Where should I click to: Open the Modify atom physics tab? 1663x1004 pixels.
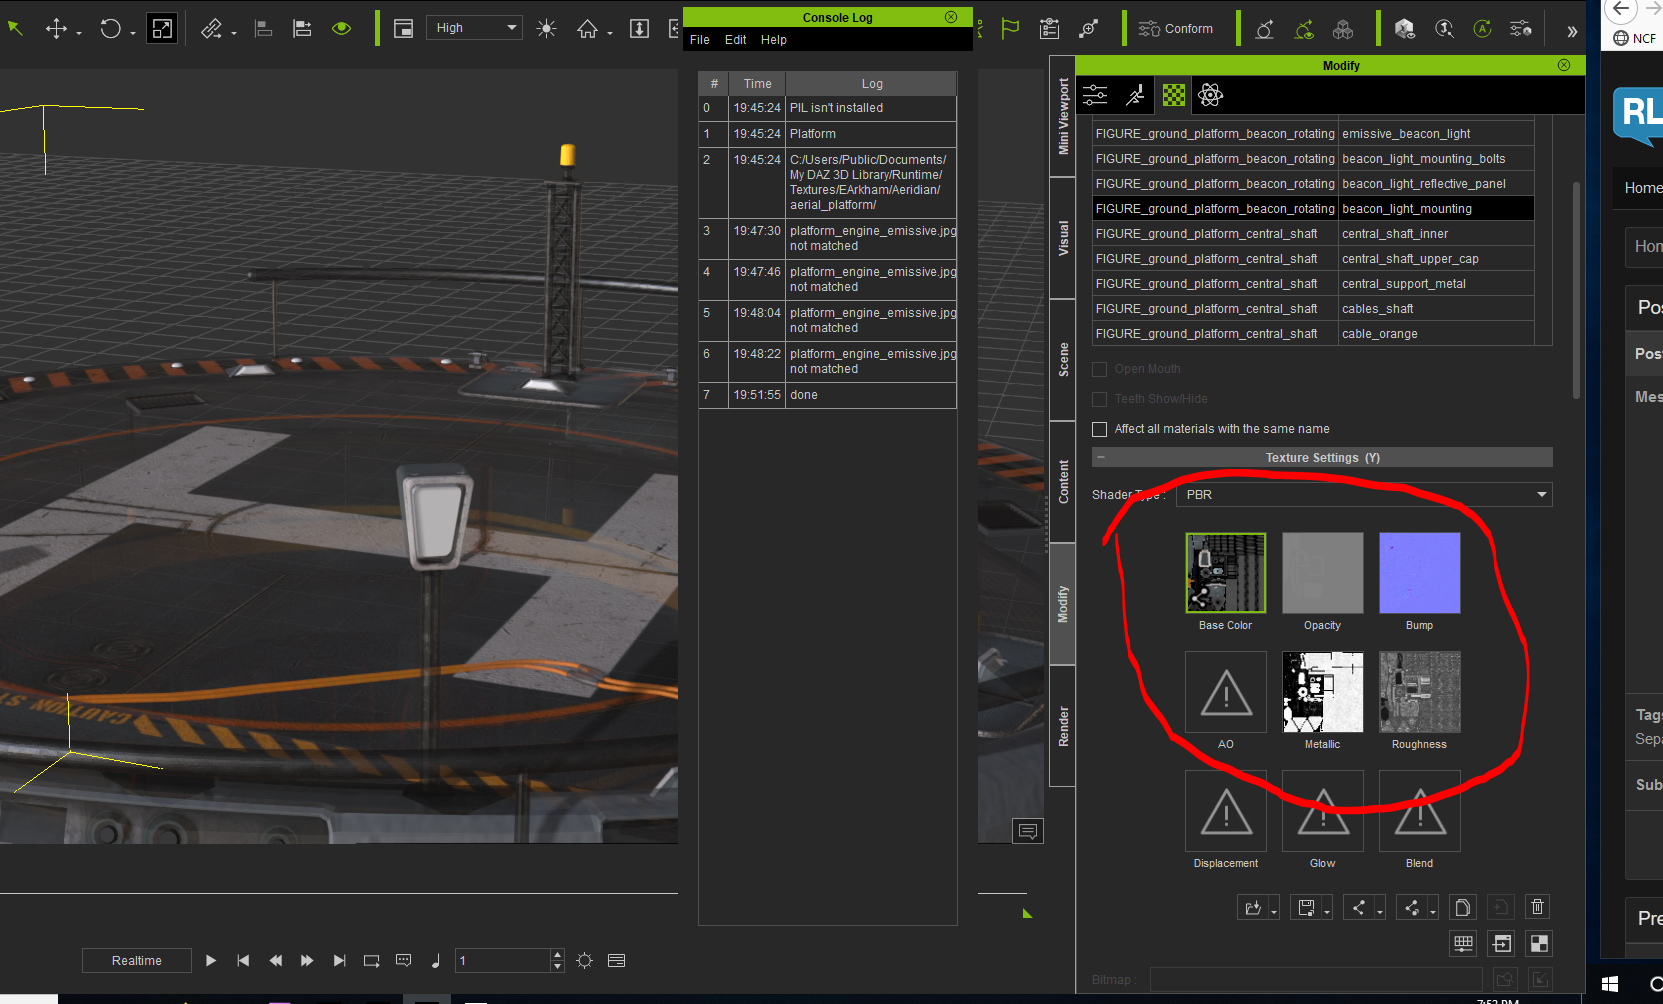1211,95
